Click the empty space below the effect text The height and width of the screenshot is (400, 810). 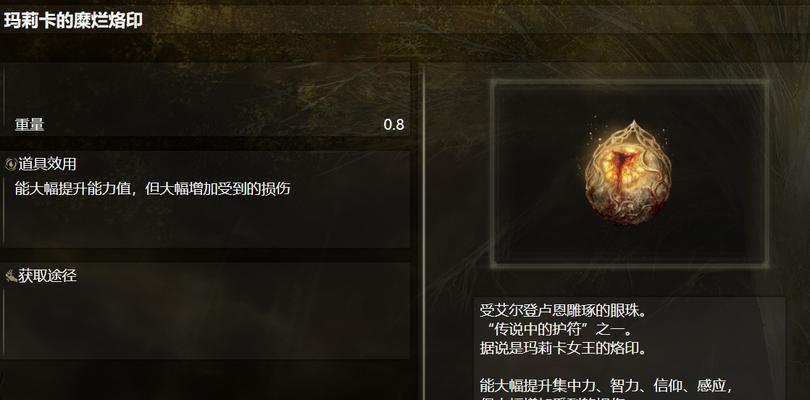click(207, 223)
